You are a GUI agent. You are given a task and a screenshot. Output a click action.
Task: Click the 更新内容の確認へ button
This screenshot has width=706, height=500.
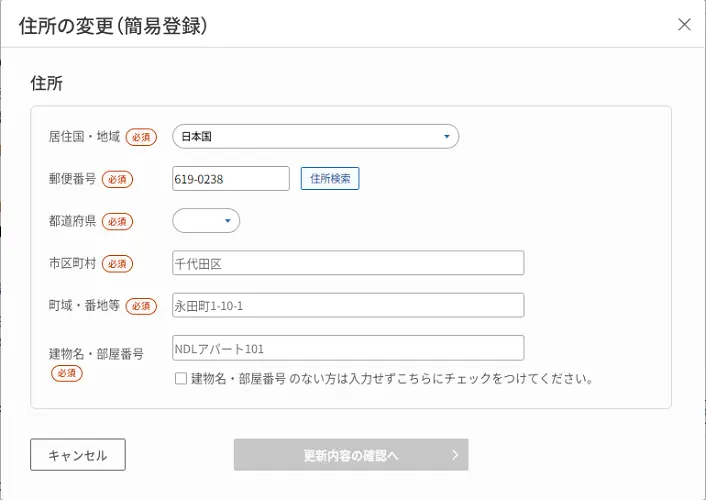coord(351,455)
